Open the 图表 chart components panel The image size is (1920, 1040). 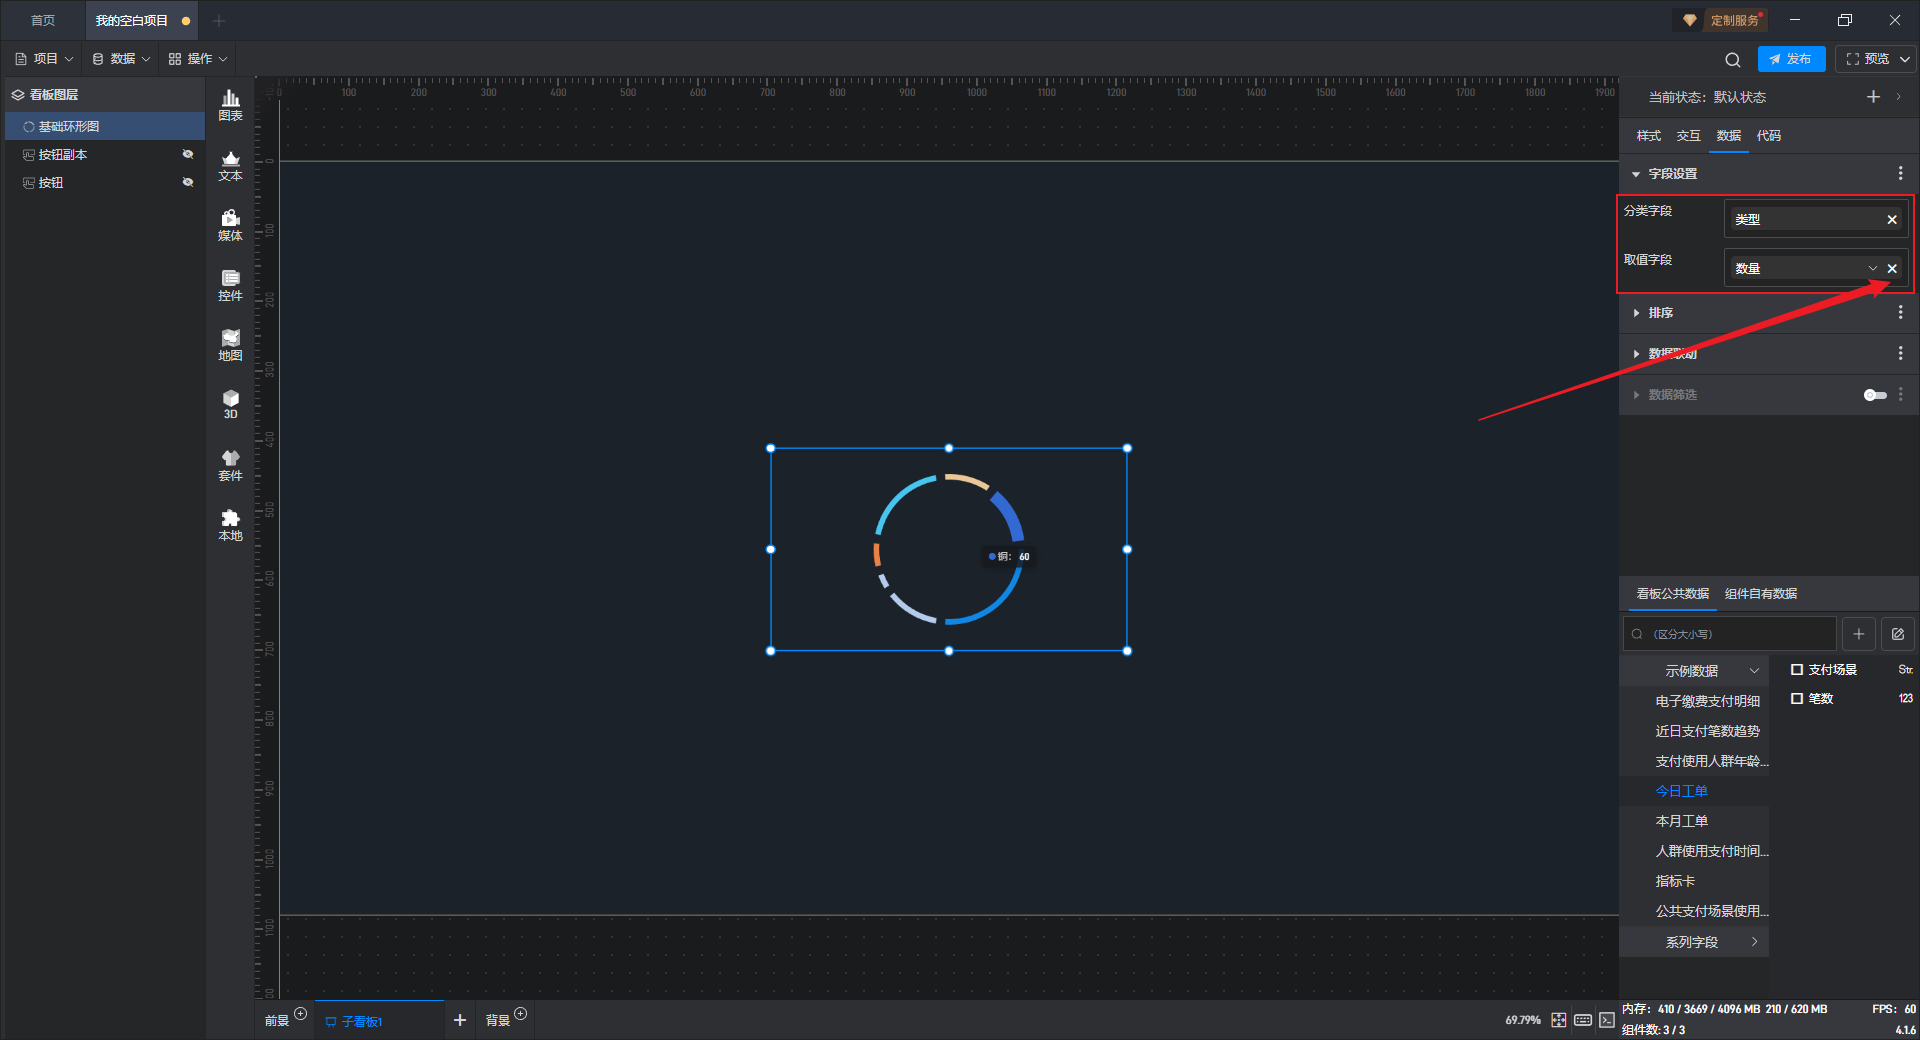pyautogui.click(x=230, y=104)
